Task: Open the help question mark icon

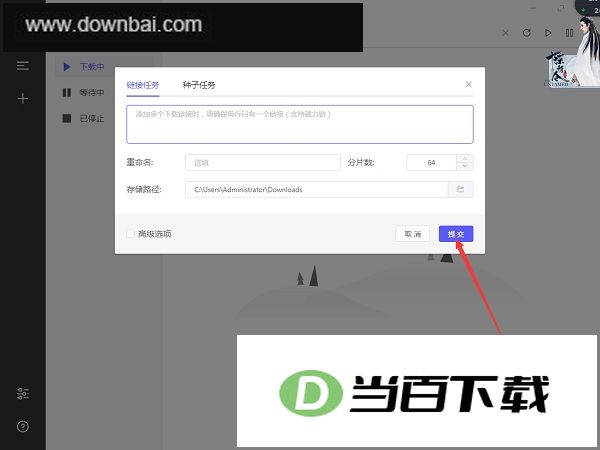Action: (23, 426)
